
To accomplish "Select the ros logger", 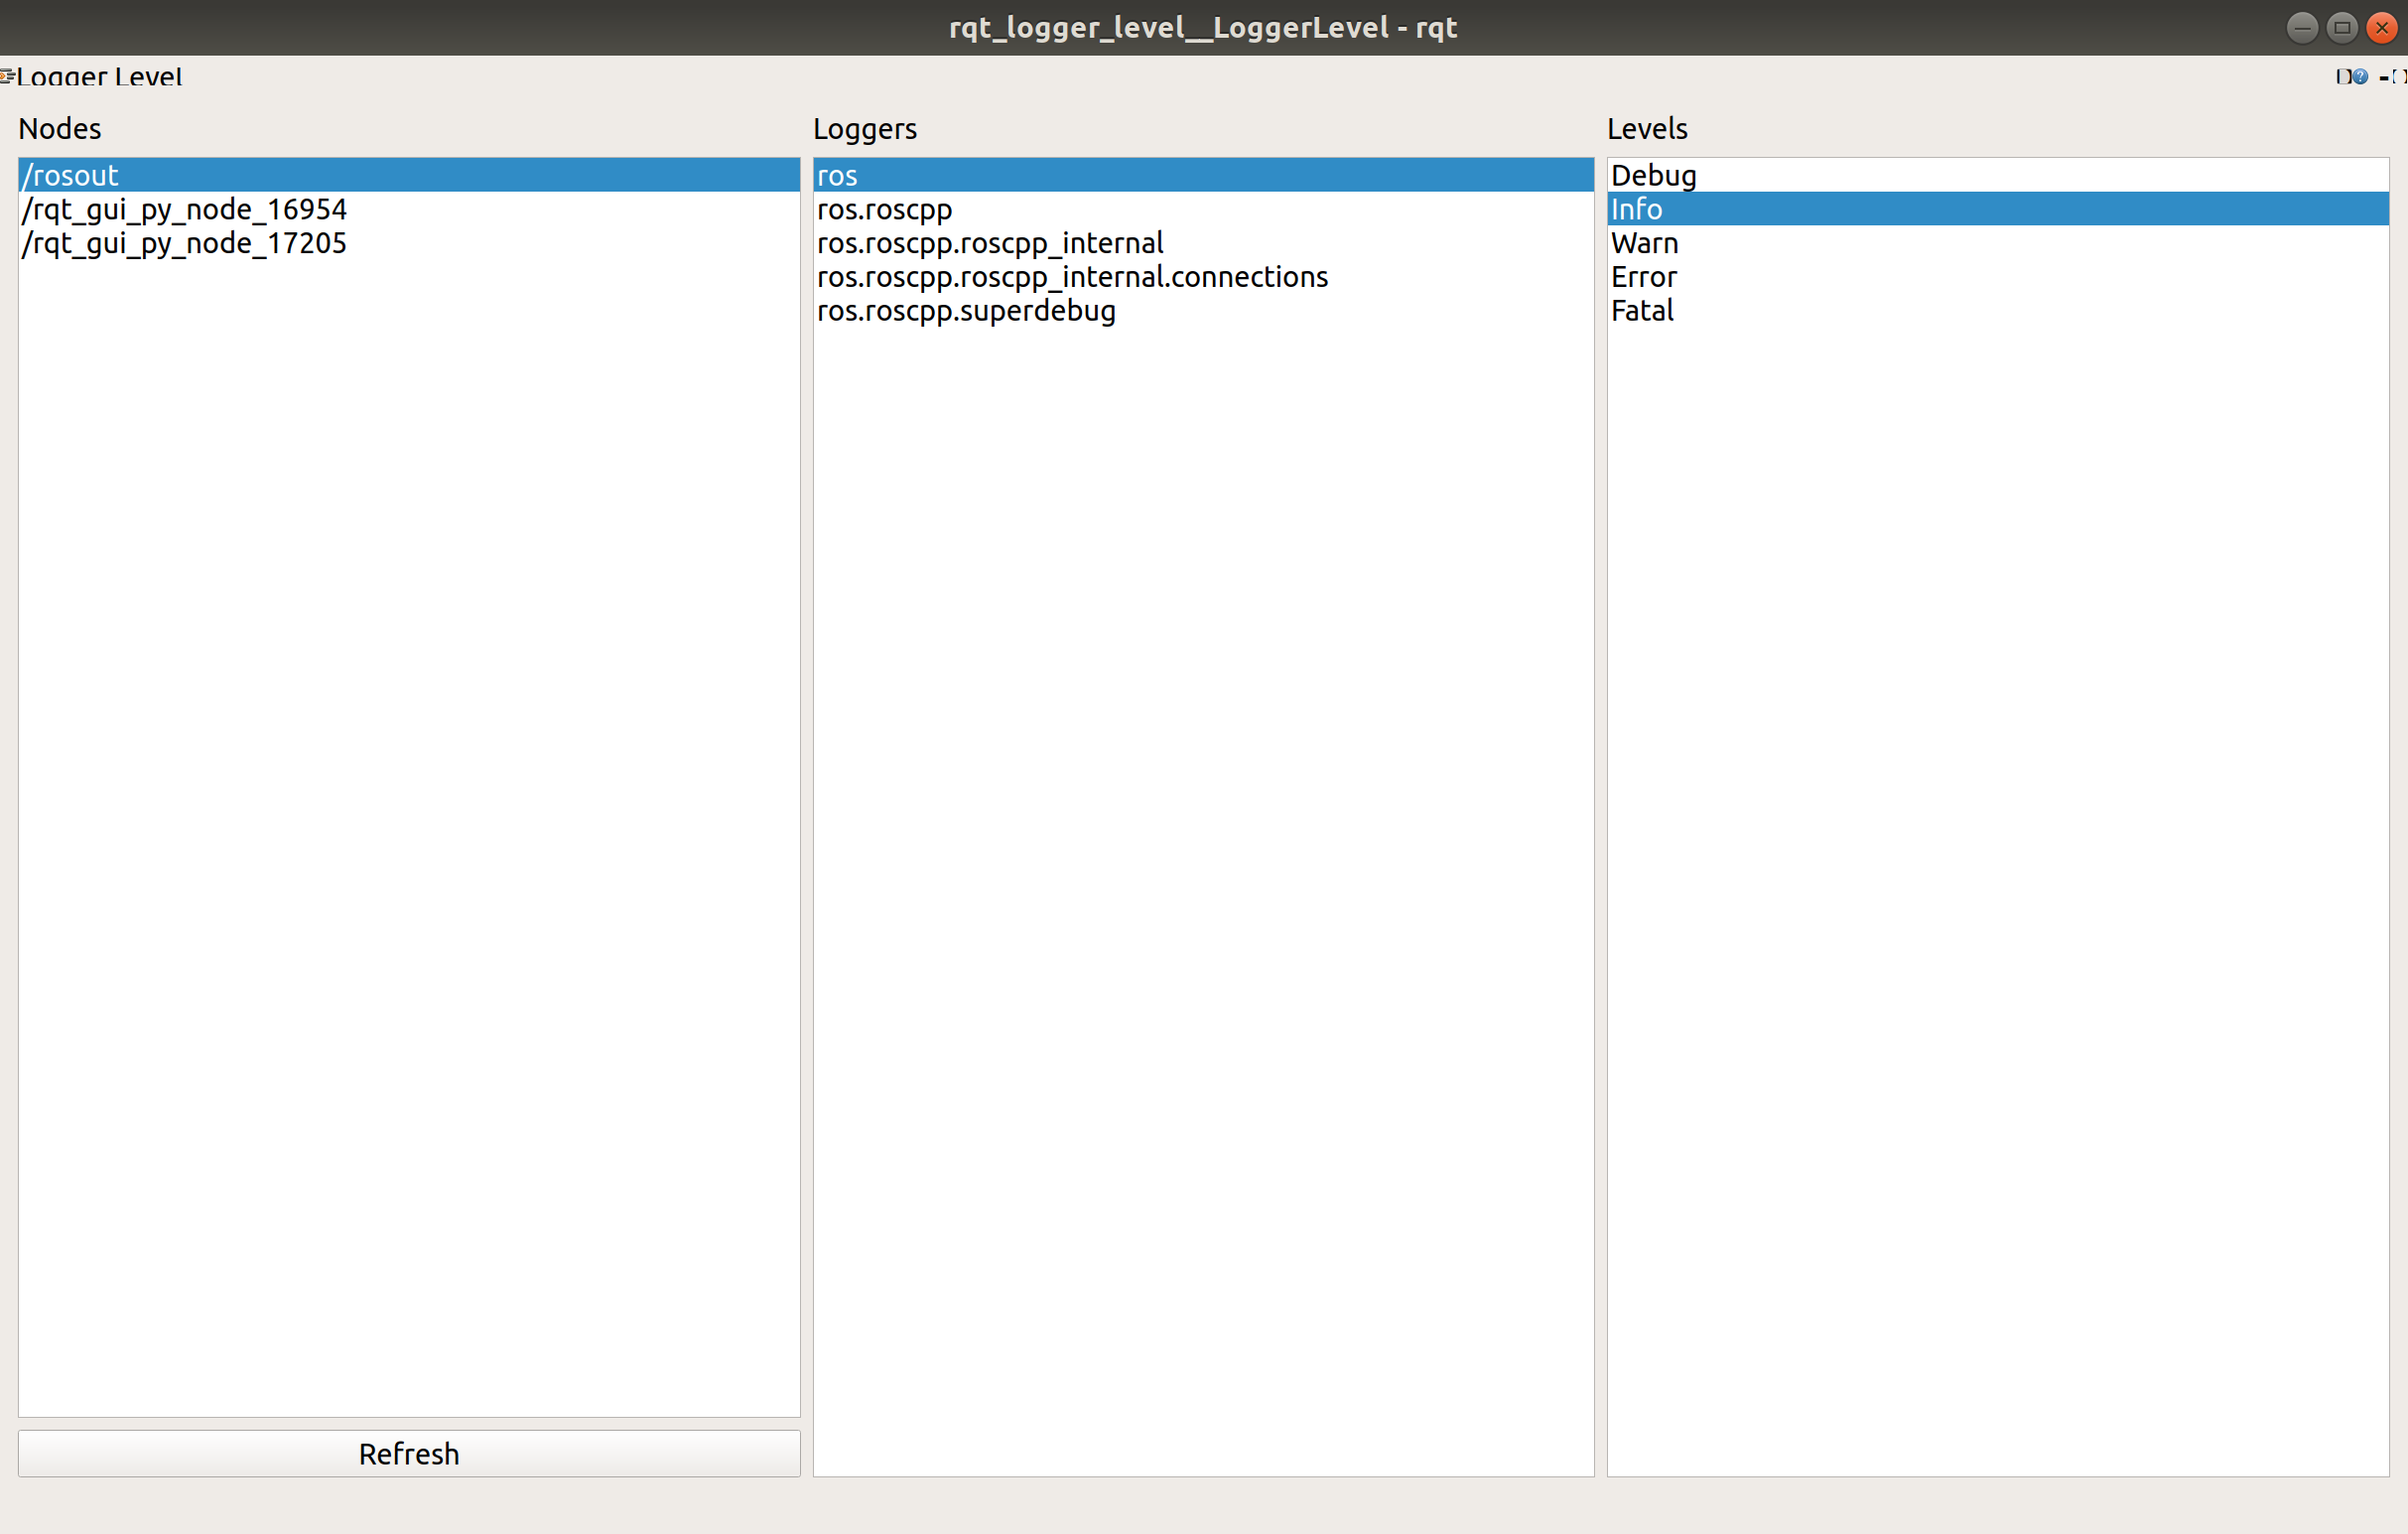I will [900, 175].
